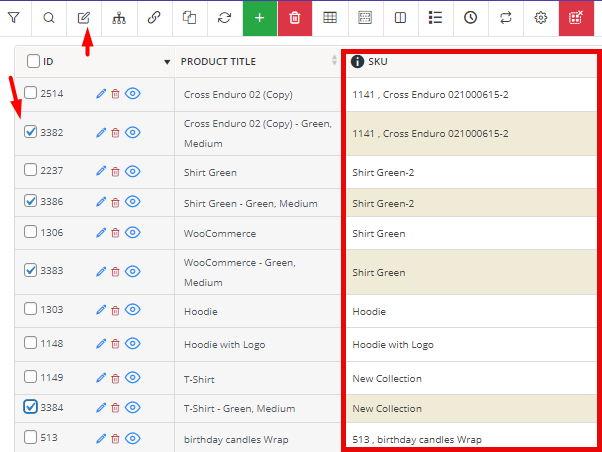The width and height of the screenshot is (602, 452).
Task: Check the box for product 1303
Action: pyautogui.click(x=30, y=309)
